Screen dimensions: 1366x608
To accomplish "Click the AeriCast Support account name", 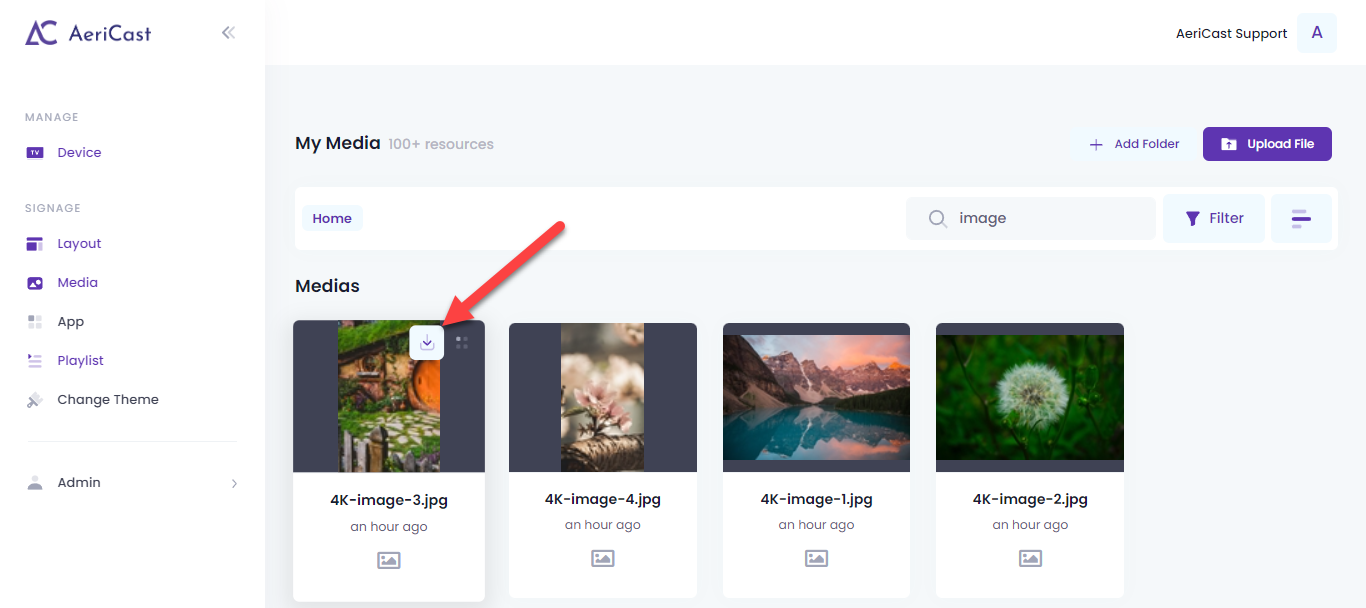I will click(x=1231, y=34).
